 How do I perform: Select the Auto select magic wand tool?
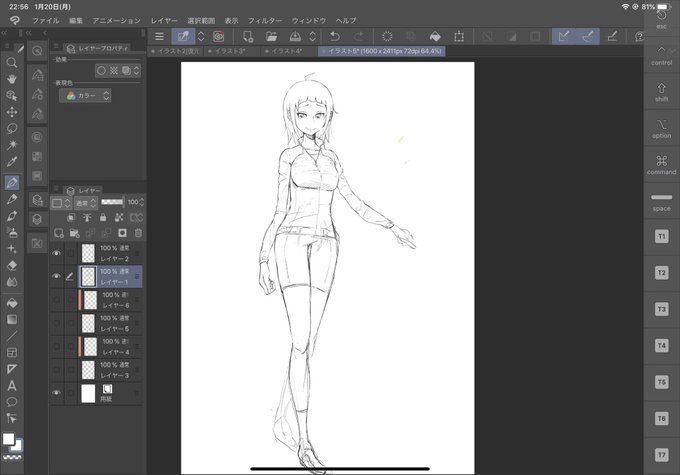click(12, 145)
